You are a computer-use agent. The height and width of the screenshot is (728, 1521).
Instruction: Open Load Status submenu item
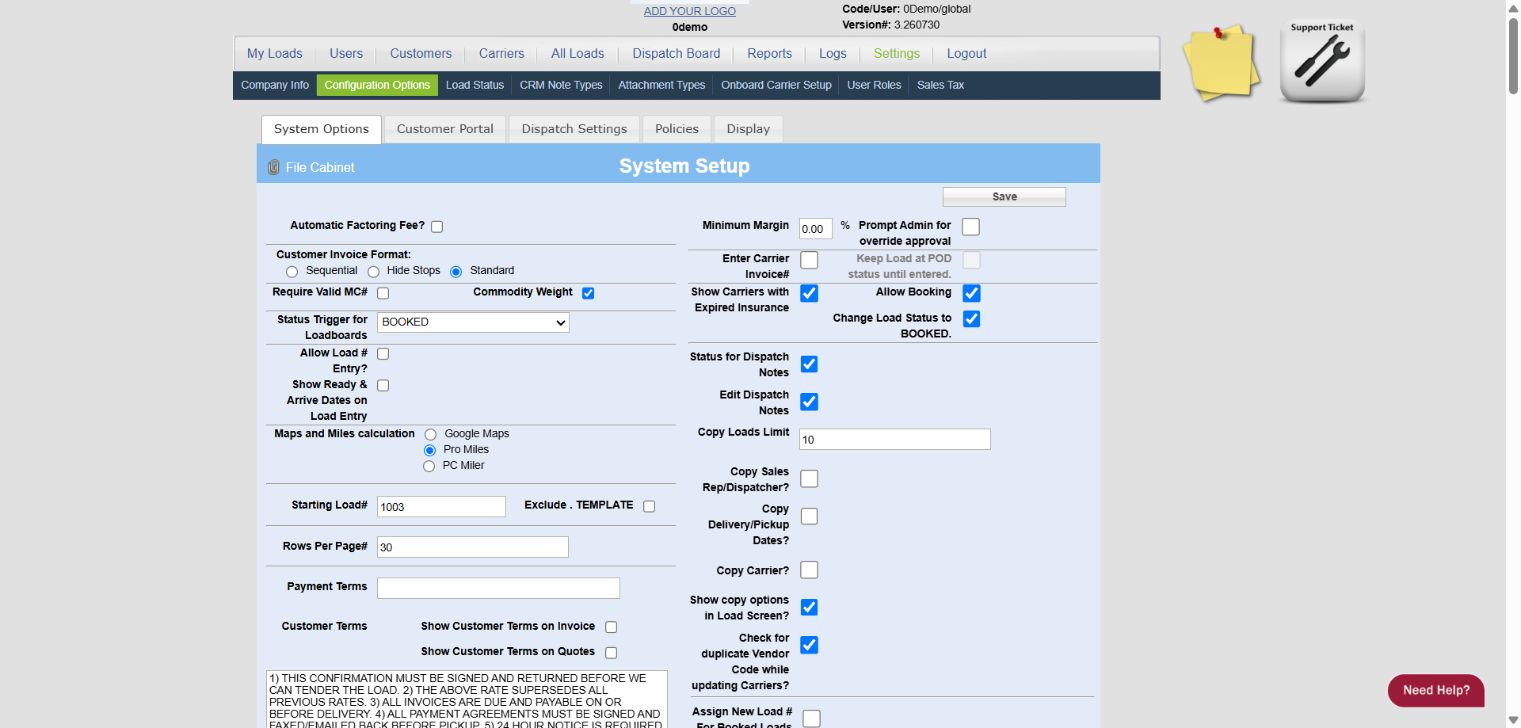coord(475,85)
